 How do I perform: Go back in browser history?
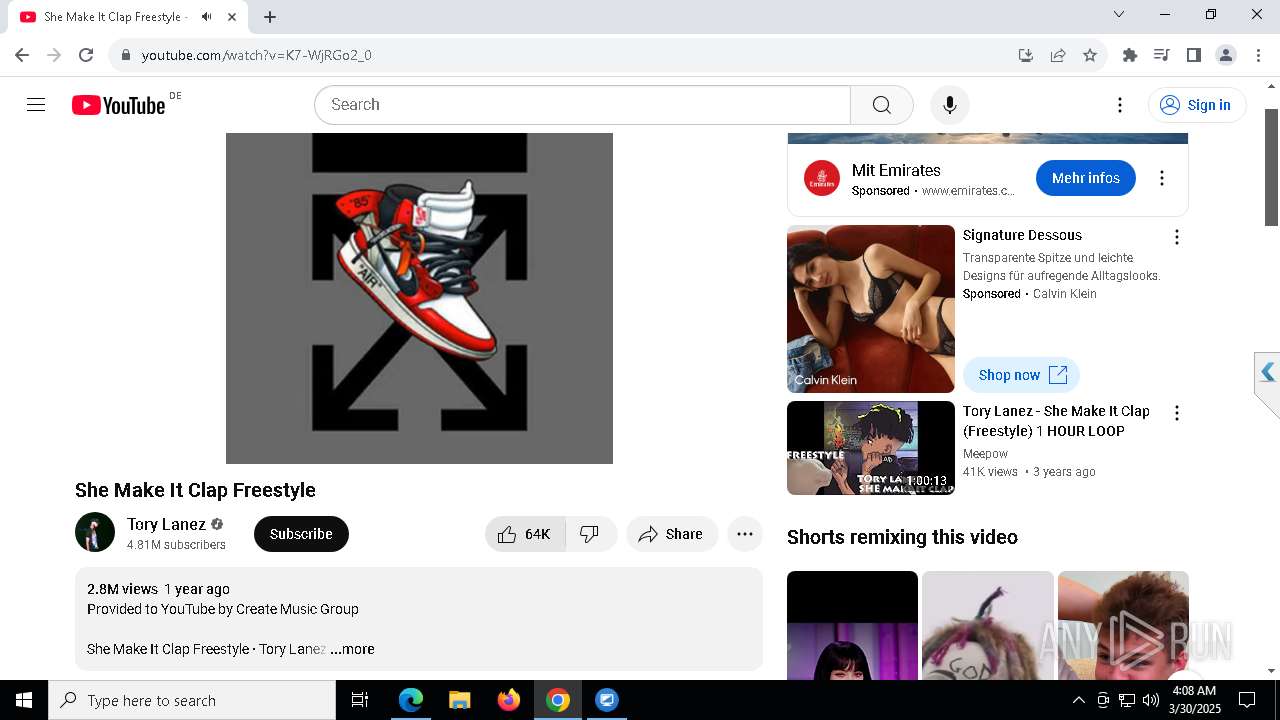[x=22, y=55]
